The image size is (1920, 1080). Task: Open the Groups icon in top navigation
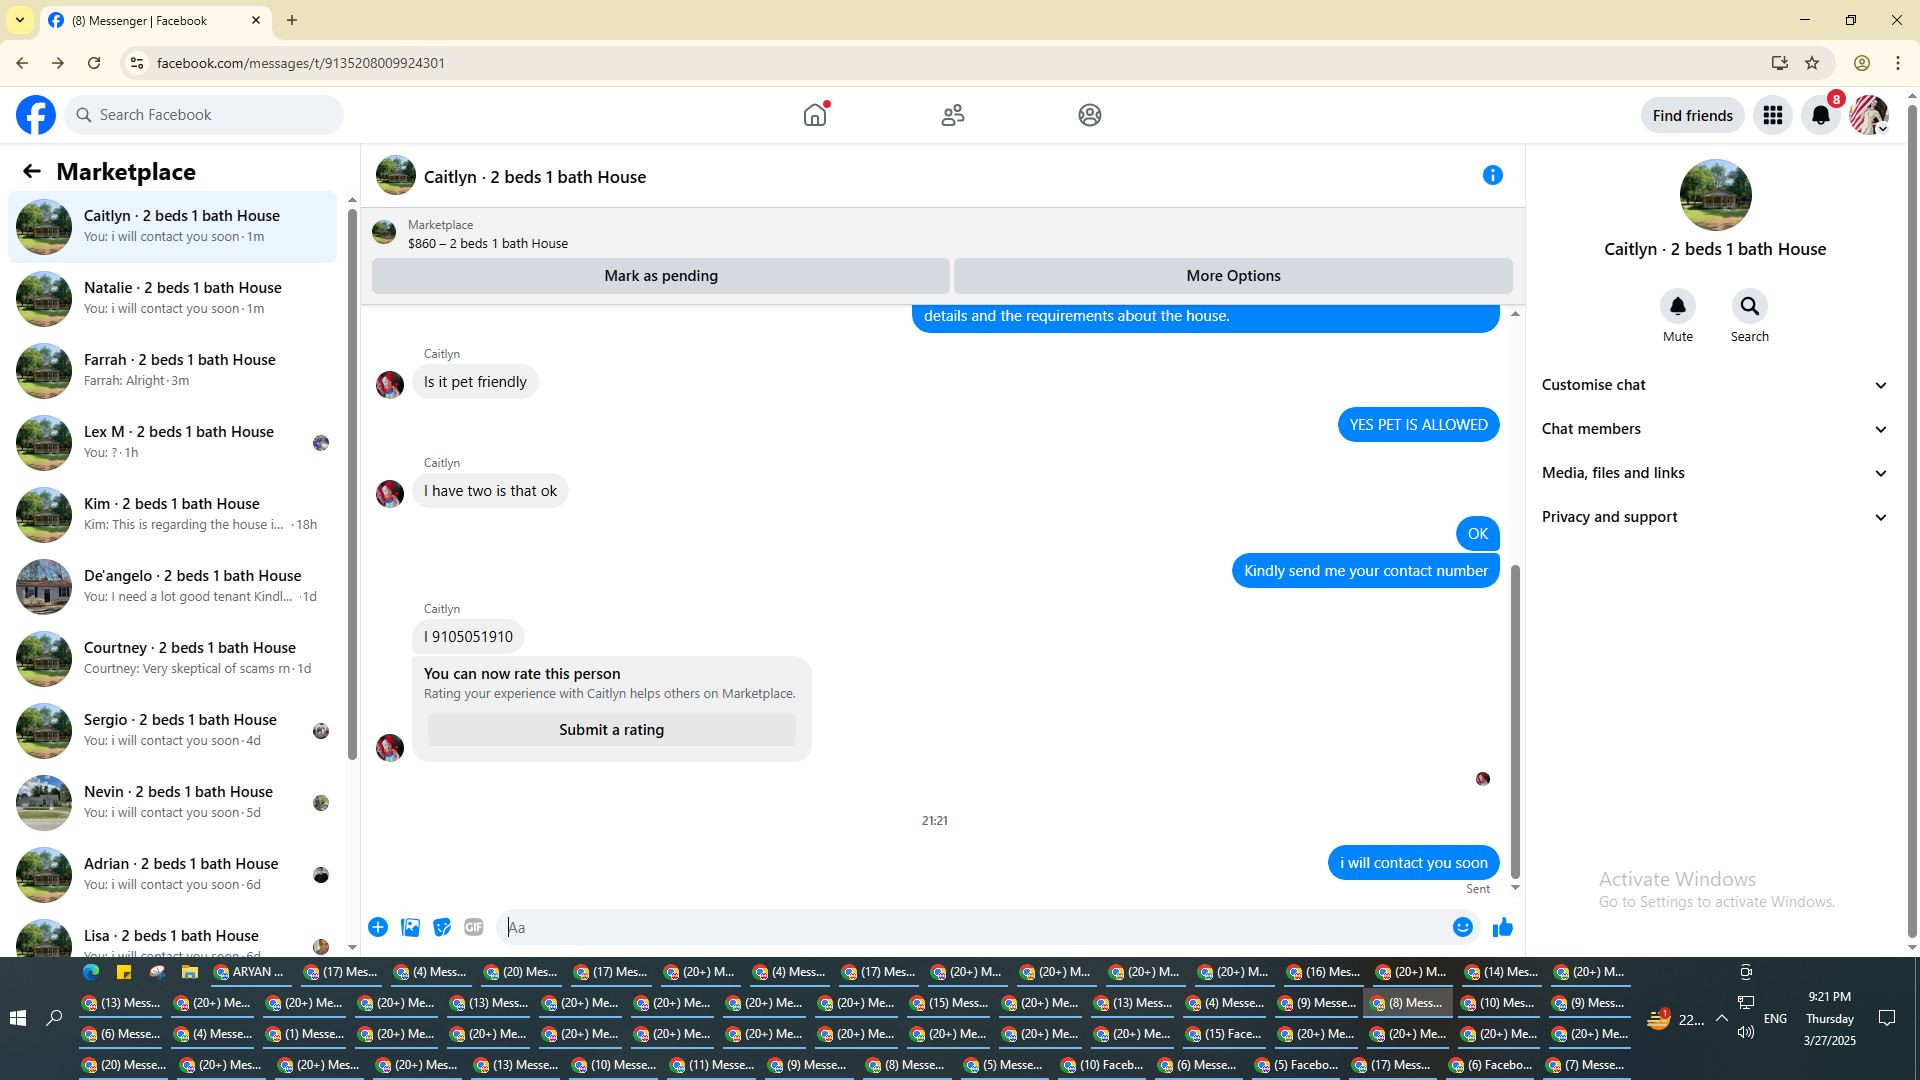[1090, 115]
